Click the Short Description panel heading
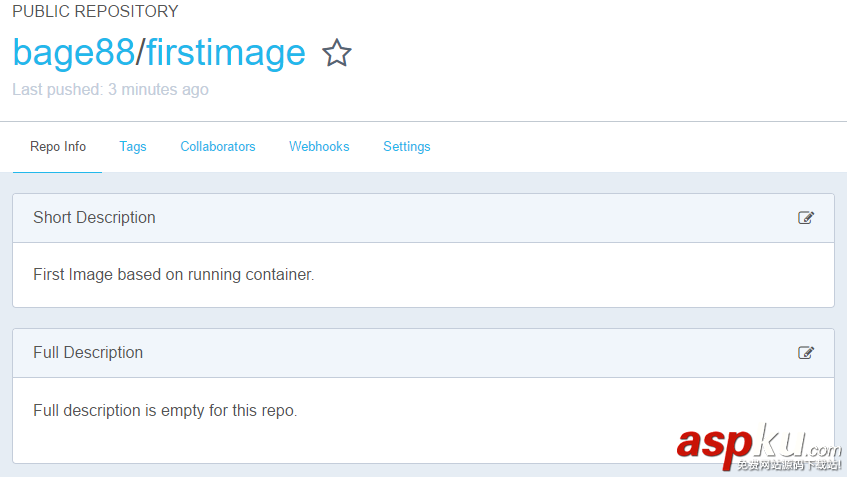This screenshot has height=477, width=847. [94, 218]
